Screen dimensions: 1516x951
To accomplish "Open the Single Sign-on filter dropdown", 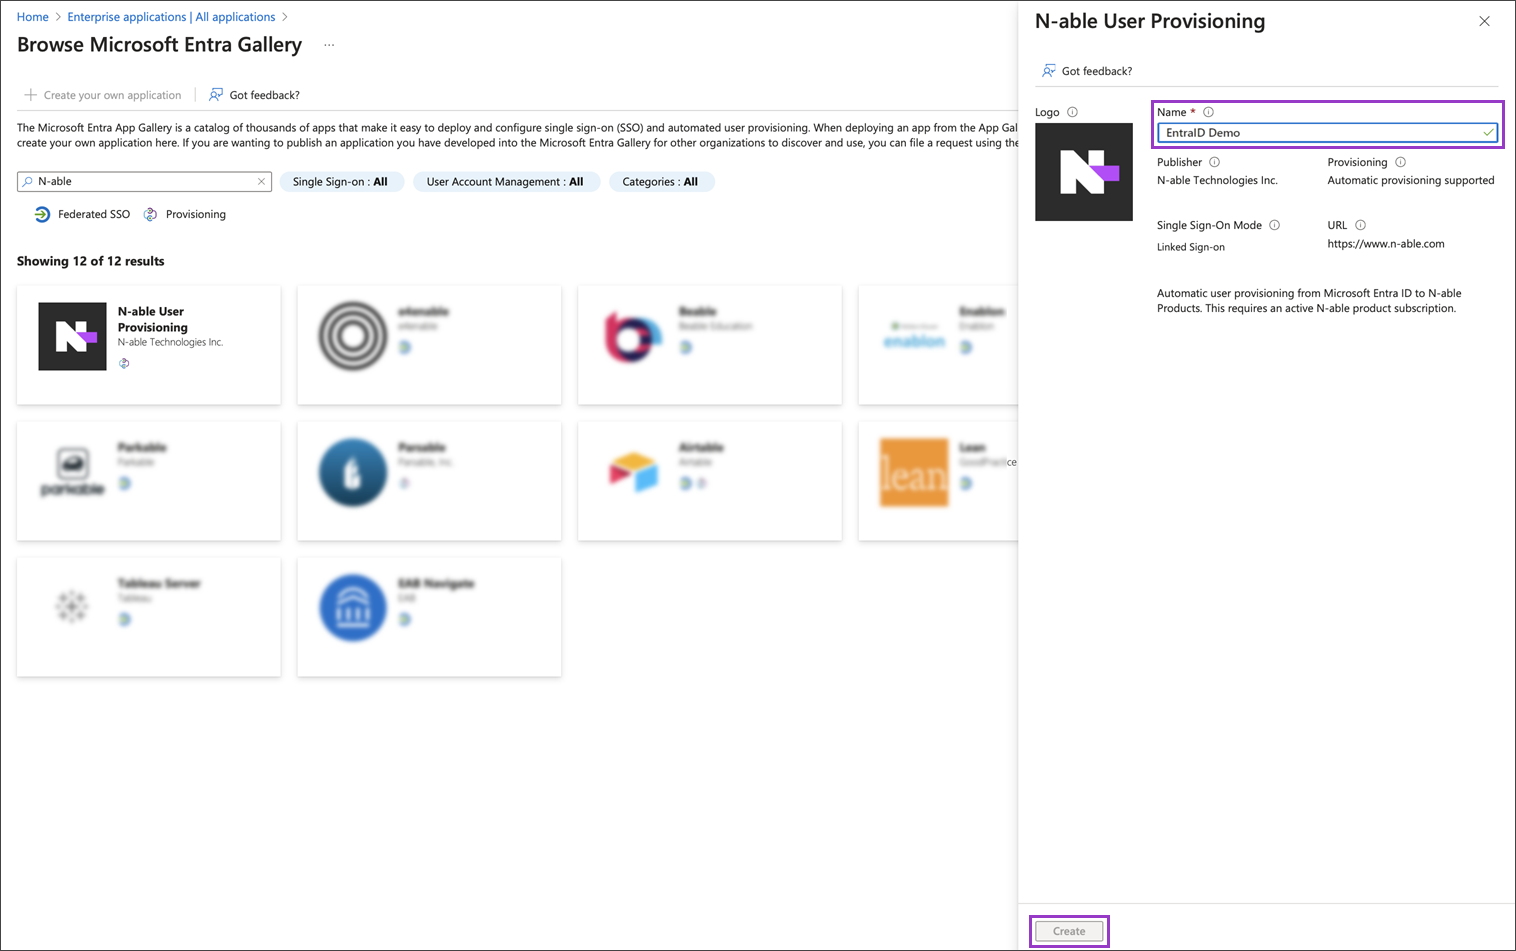I will click(x=340, y=182).
